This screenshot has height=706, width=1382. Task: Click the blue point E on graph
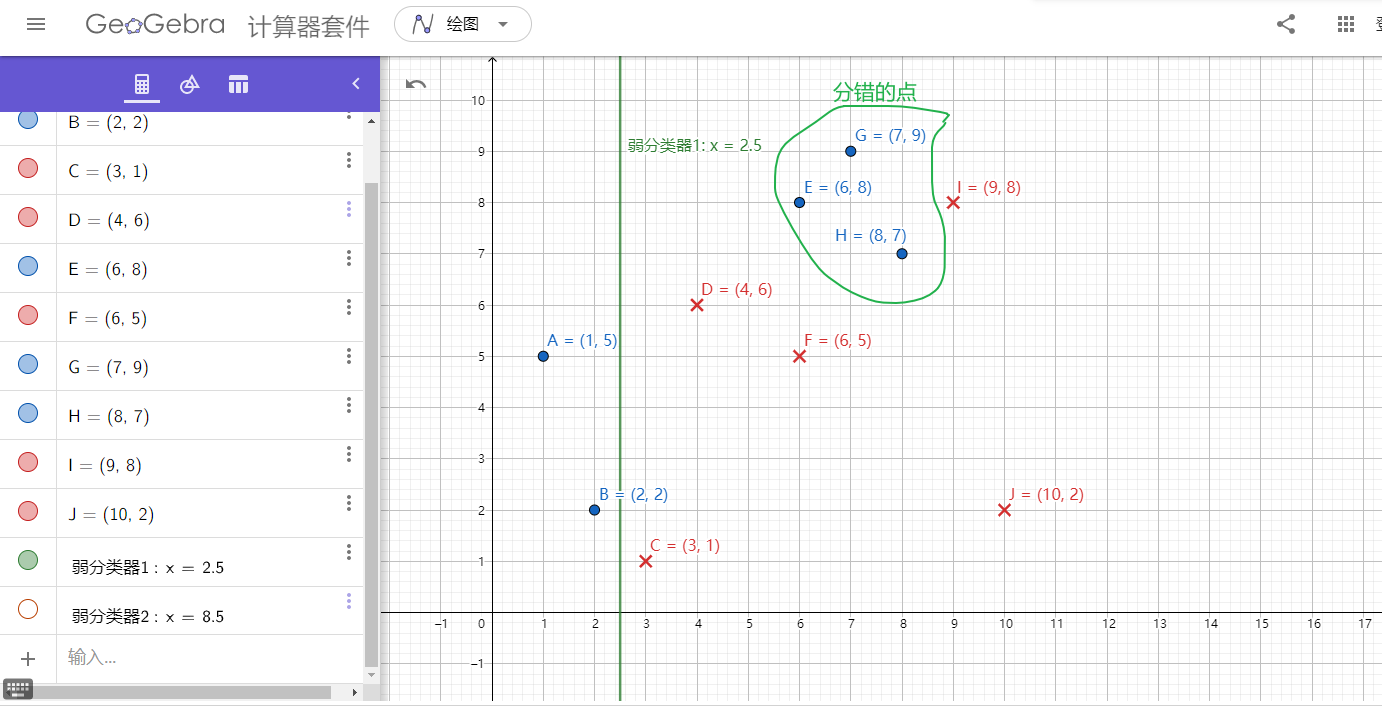(799, 202)
